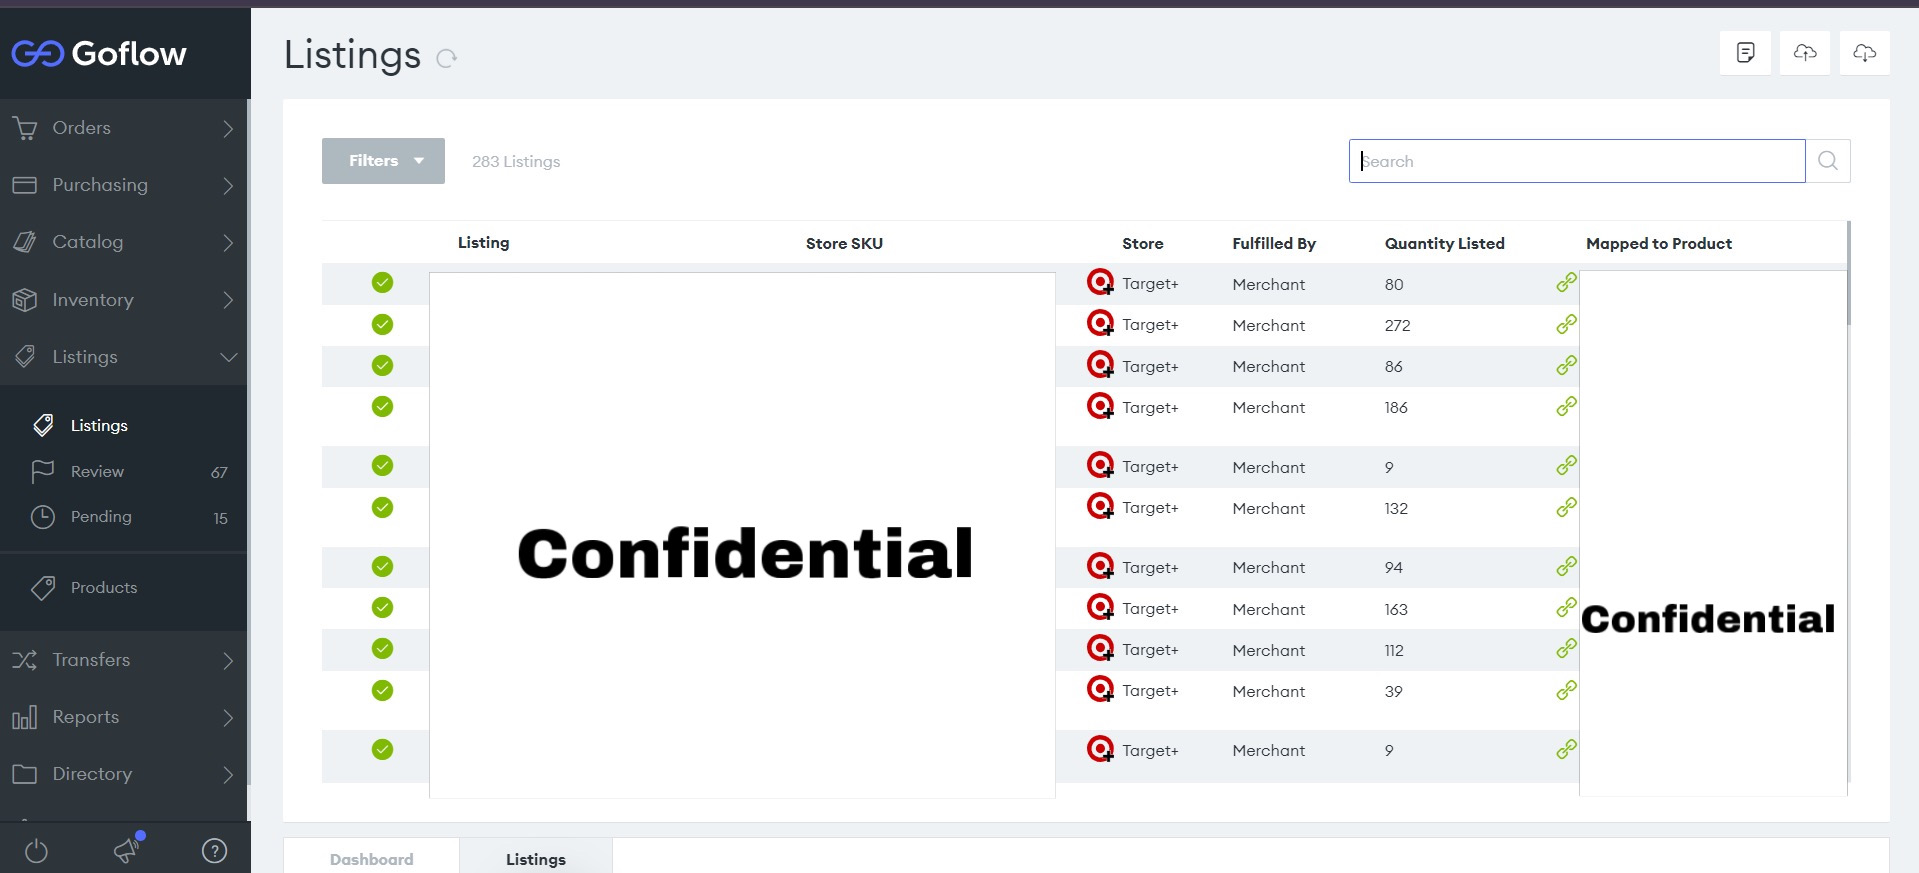1919x873 pixels.
Task: Expand the Inventory menu chevron
Action: (x=228, y=300)
